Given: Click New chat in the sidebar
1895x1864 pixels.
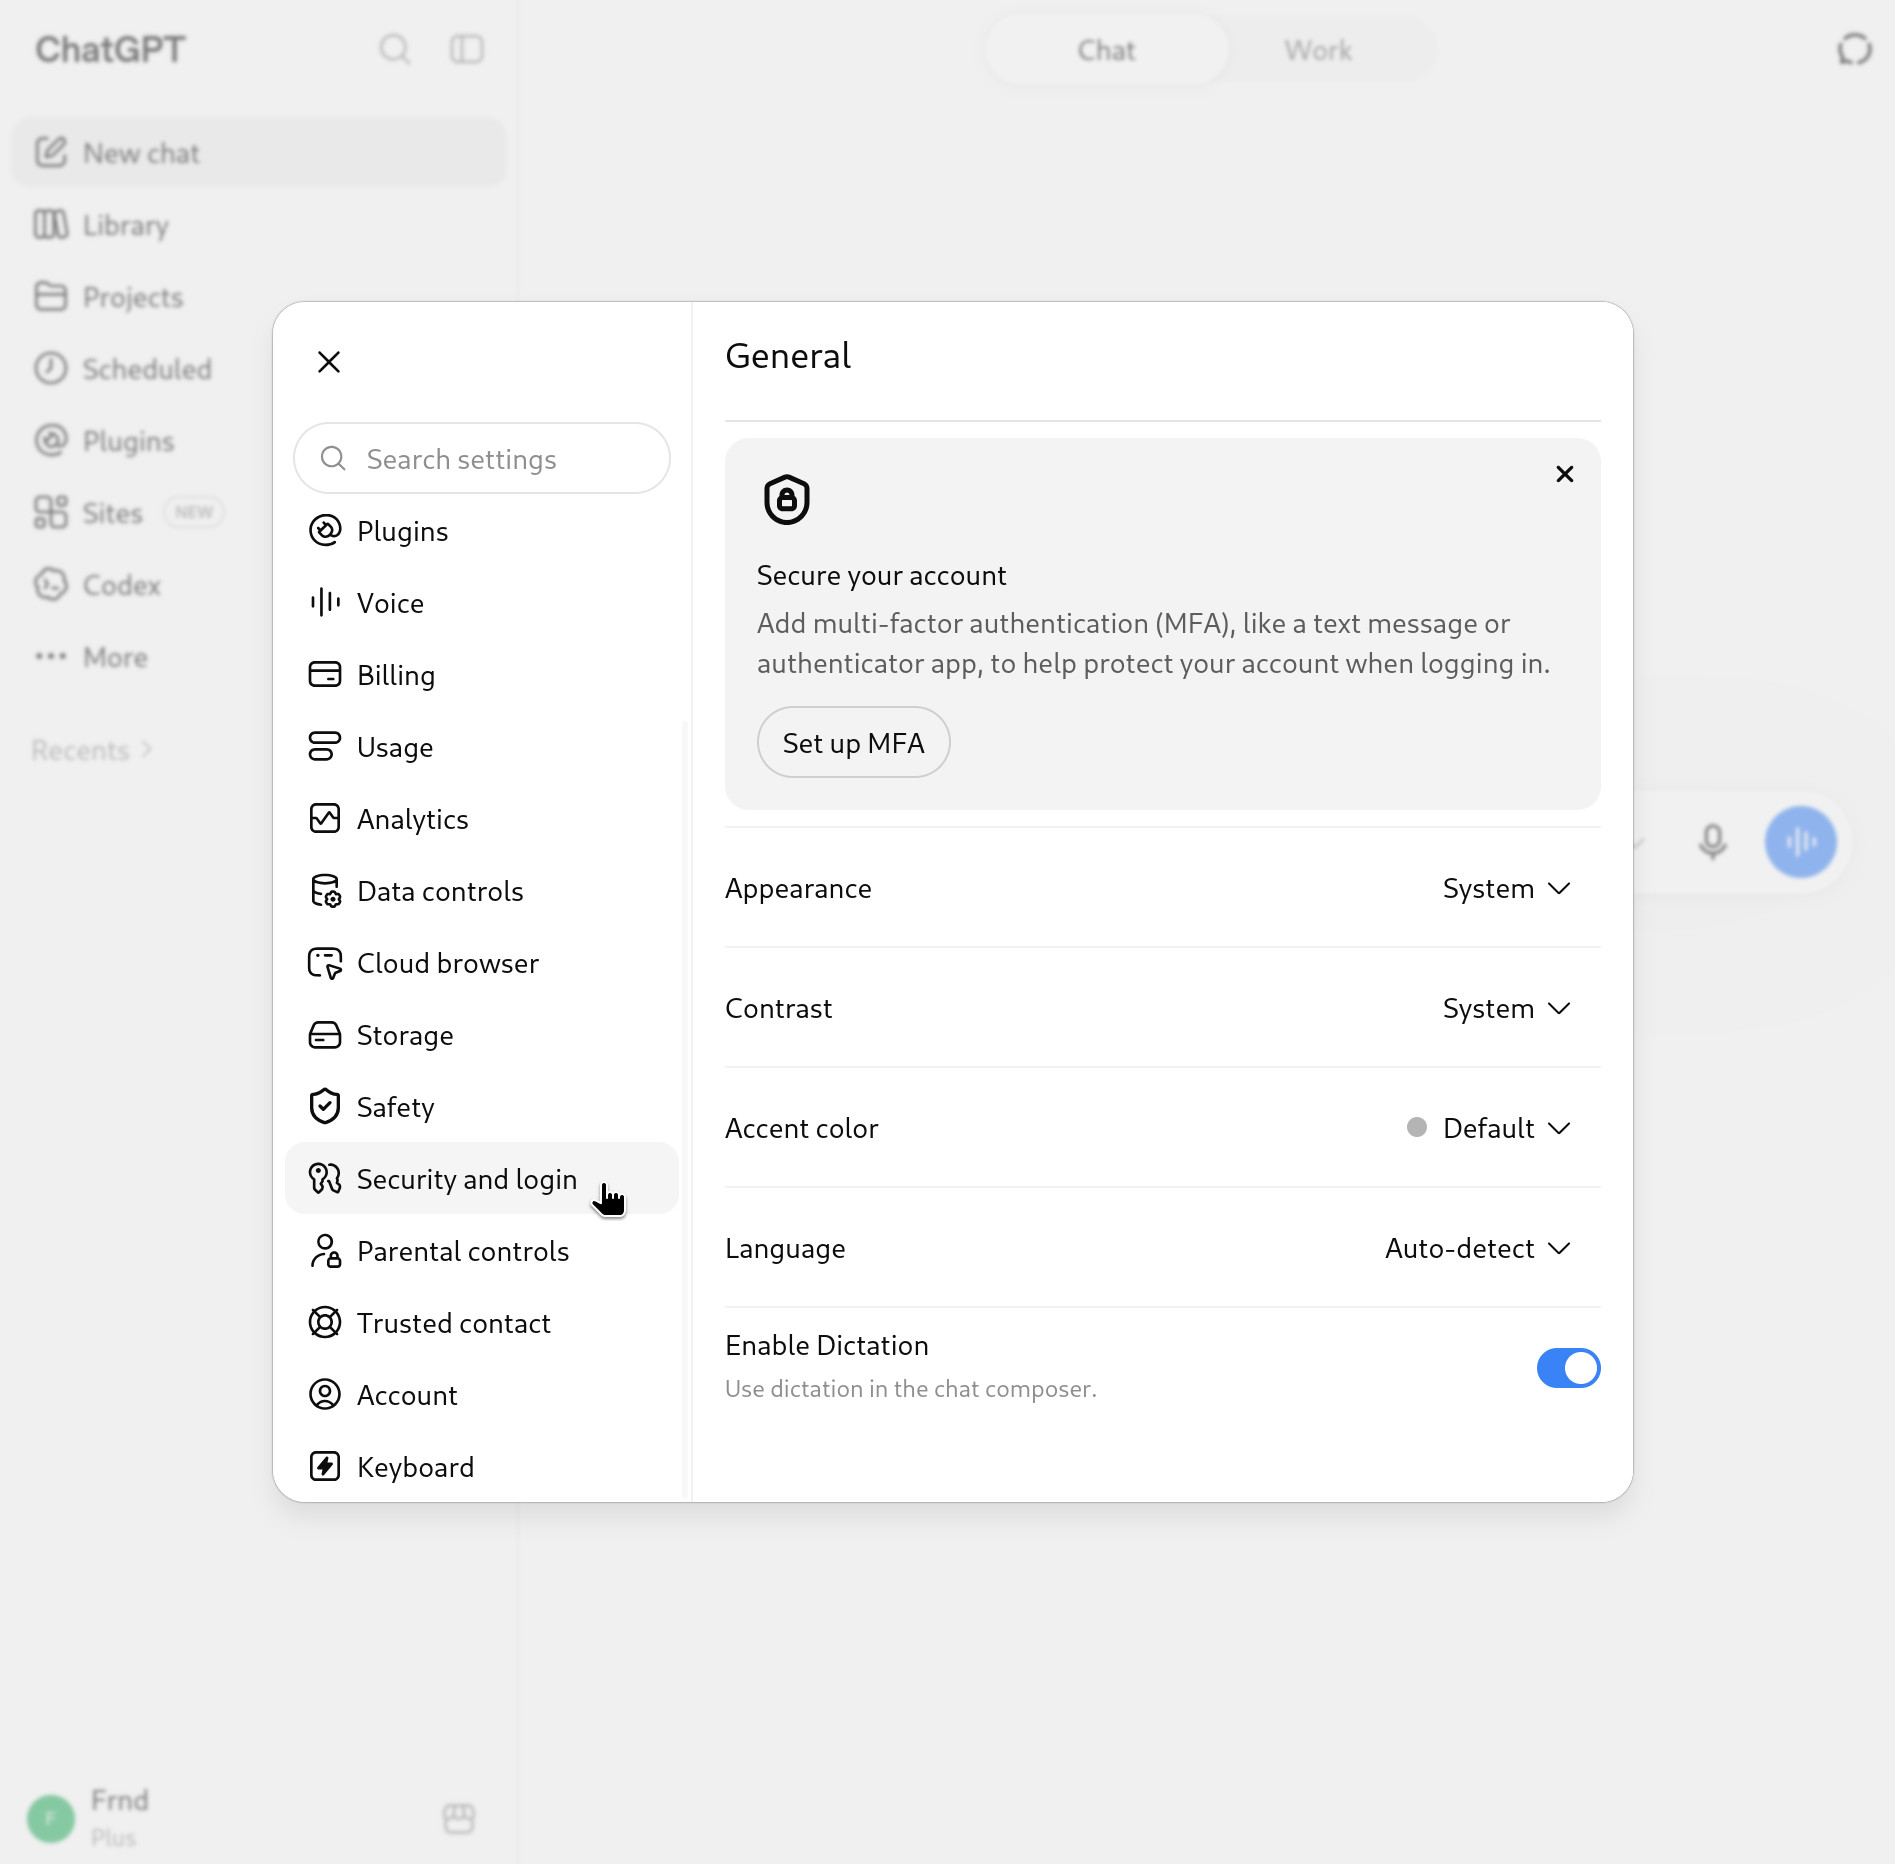Looking at the screenshot, I should [x=259, y=153].
